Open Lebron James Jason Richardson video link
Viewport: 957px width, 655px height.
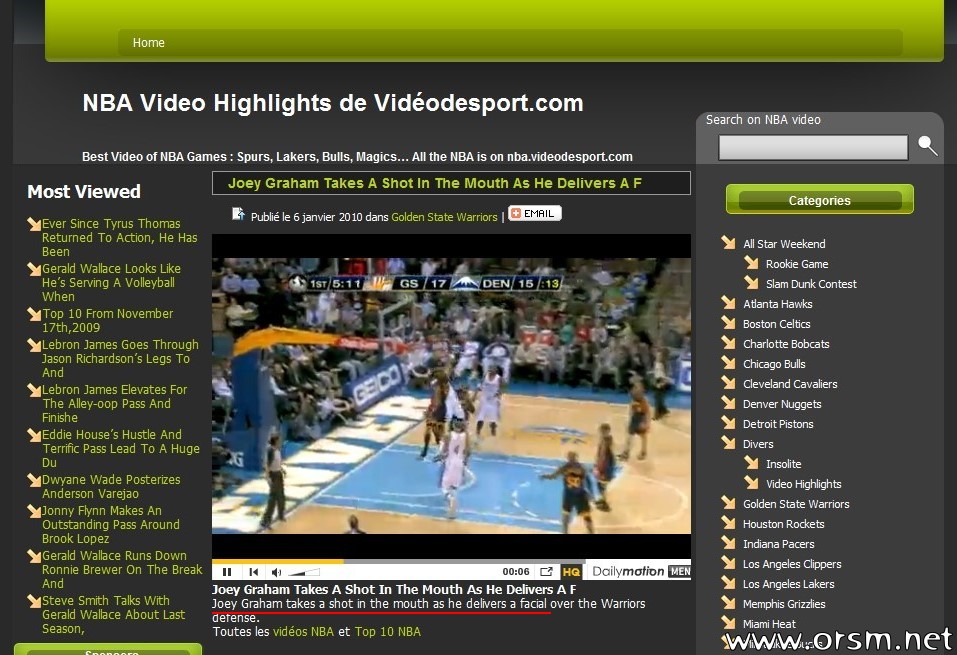120,358
